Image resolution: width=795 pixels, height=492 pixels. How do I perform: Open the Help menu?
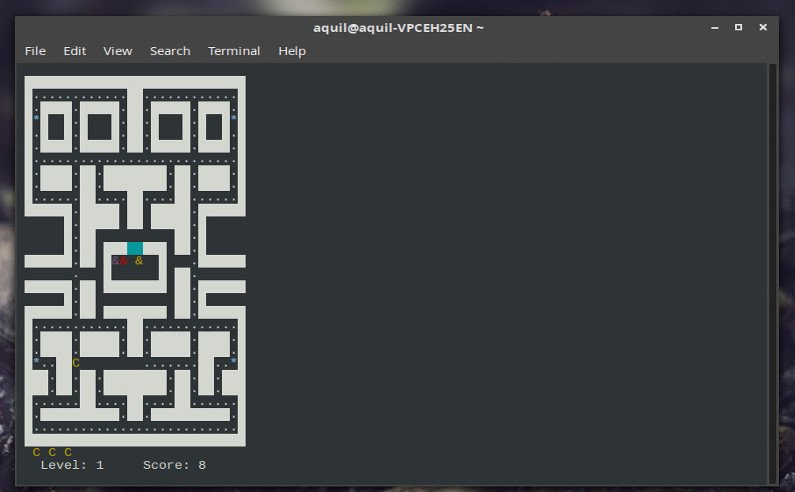tap(292, 51)
